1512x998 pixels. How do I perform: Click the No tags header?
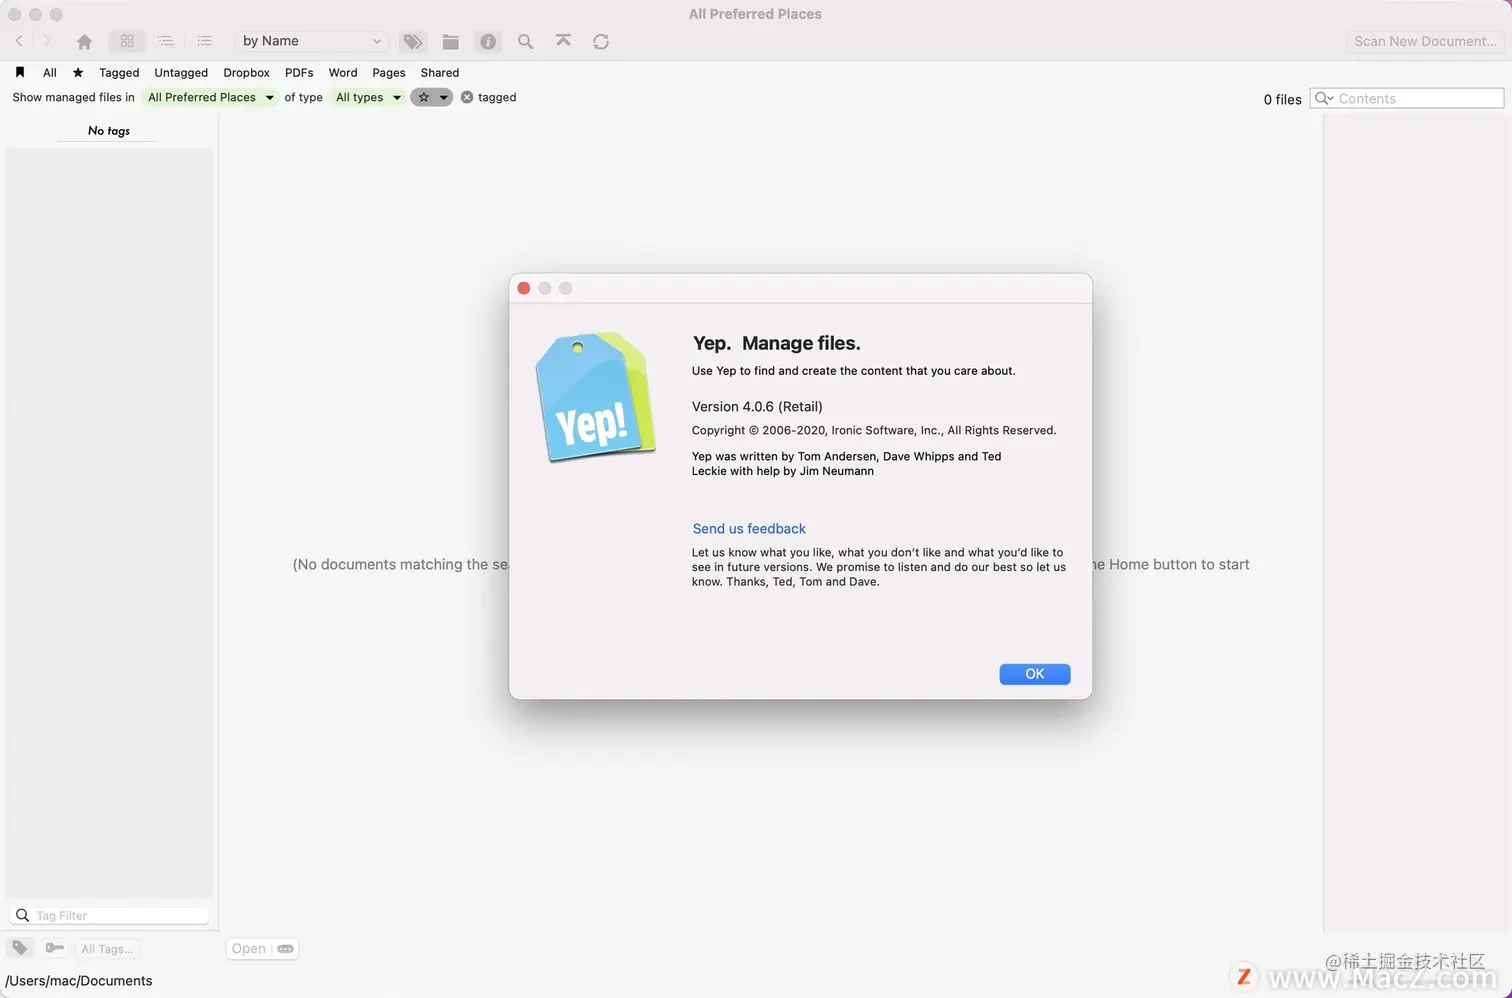tap(109, 131)
